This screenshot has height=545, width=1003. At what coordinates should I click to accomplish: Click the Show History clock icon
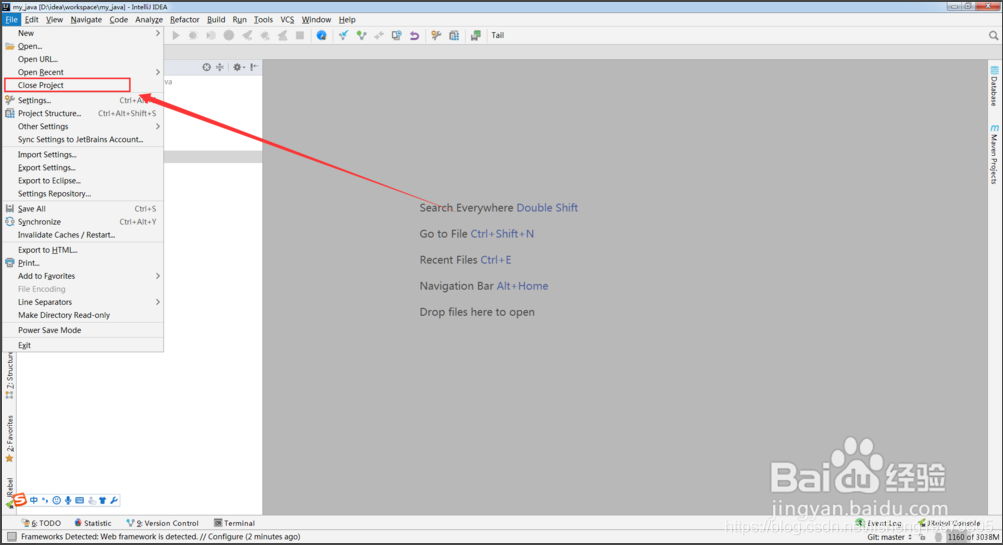click(x=397, y=35)
